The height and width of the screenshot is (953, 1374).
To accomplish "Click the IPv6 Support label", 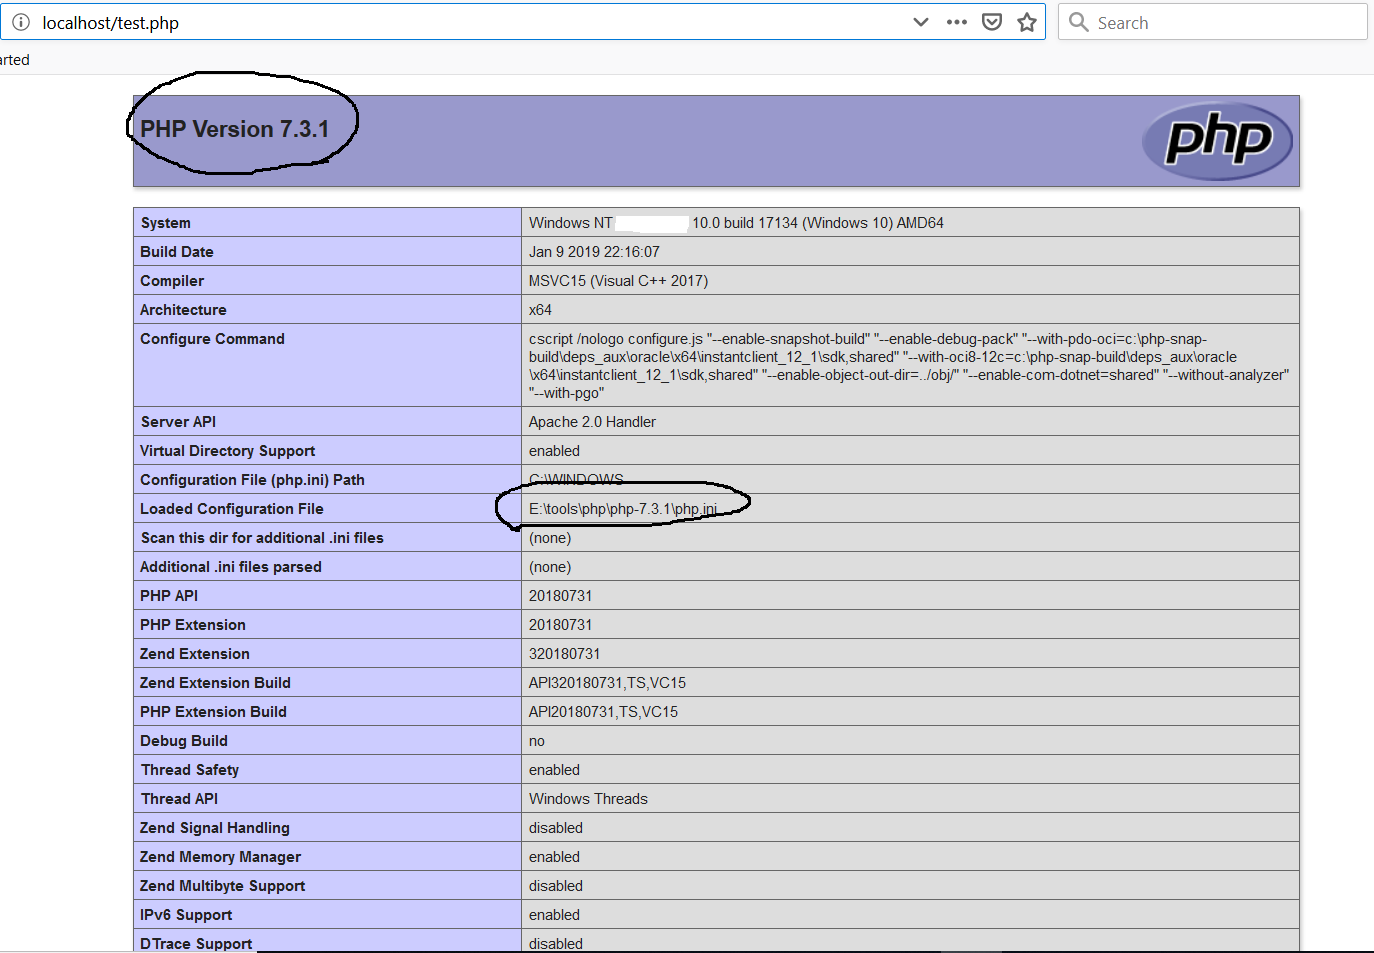I will click(186, 915).
